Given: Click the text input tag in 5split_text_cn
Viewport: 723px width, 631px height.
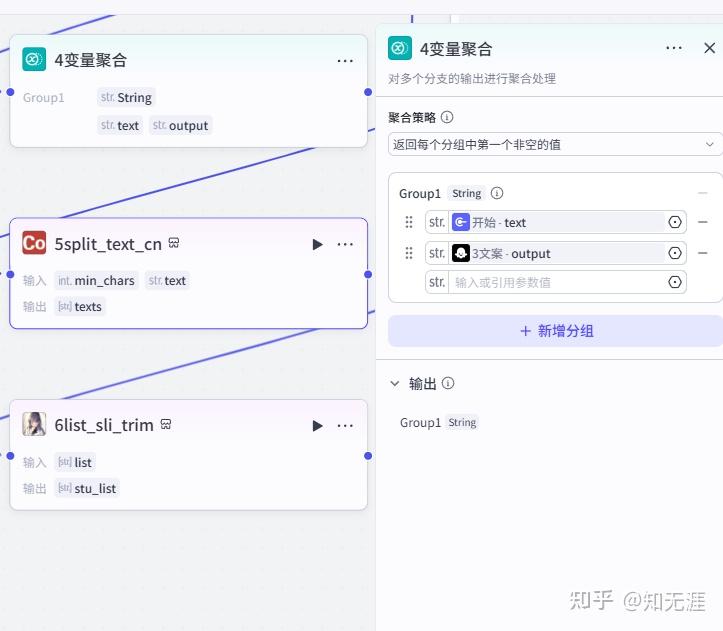Looking at the screenshot, I should (x=167, y=280).
